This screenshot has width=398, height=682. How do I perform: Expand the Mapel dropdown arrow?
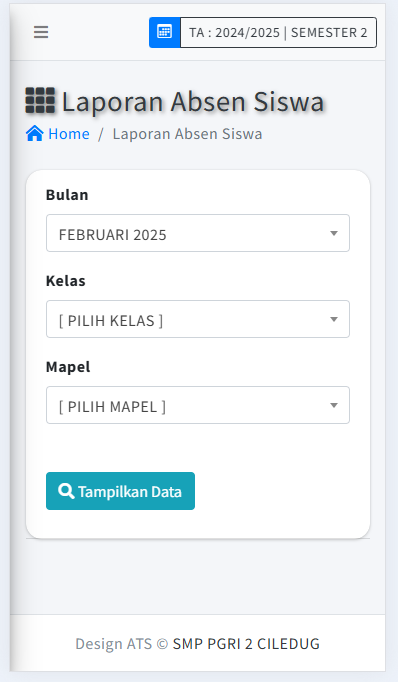(334, 405)
